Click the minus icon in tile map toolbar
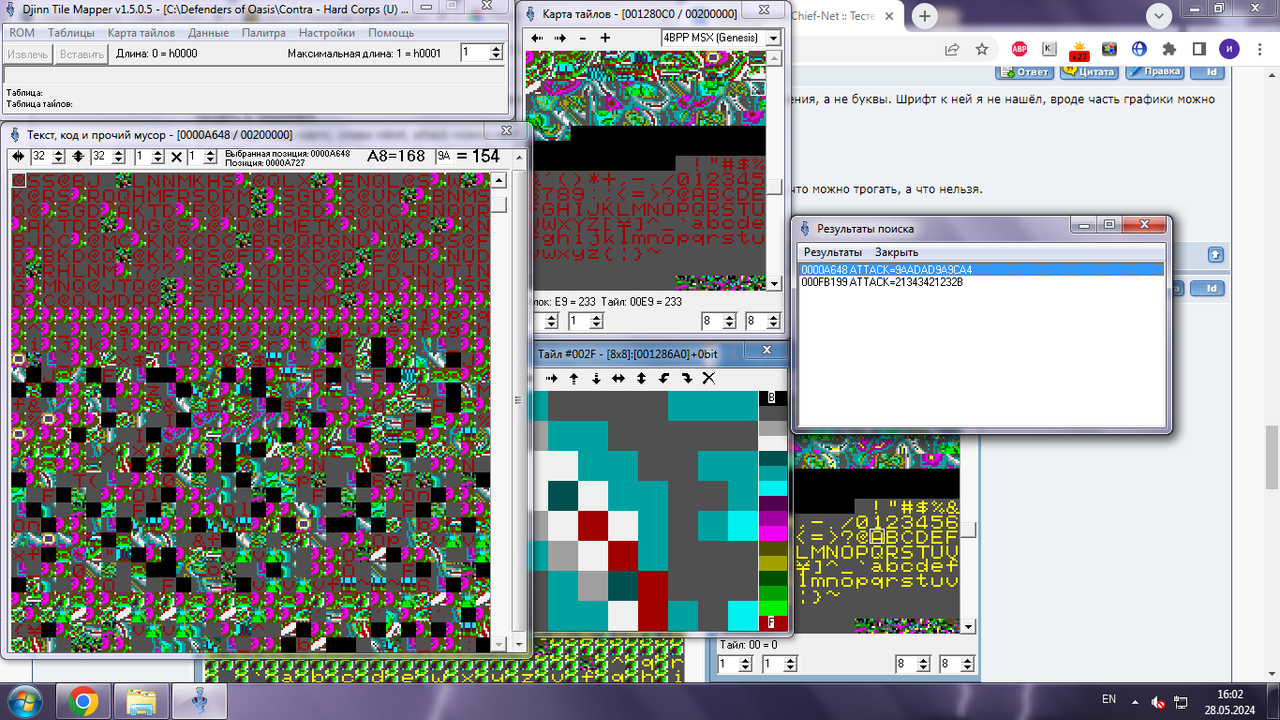Viewport: 1280px width, 720px height. [x=583, y=38]
